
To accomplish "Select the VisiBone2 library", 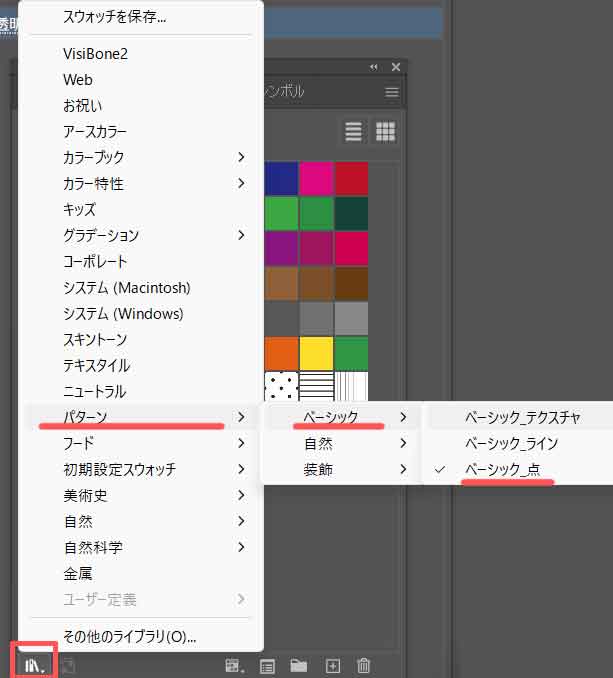I will coord(141,54).
